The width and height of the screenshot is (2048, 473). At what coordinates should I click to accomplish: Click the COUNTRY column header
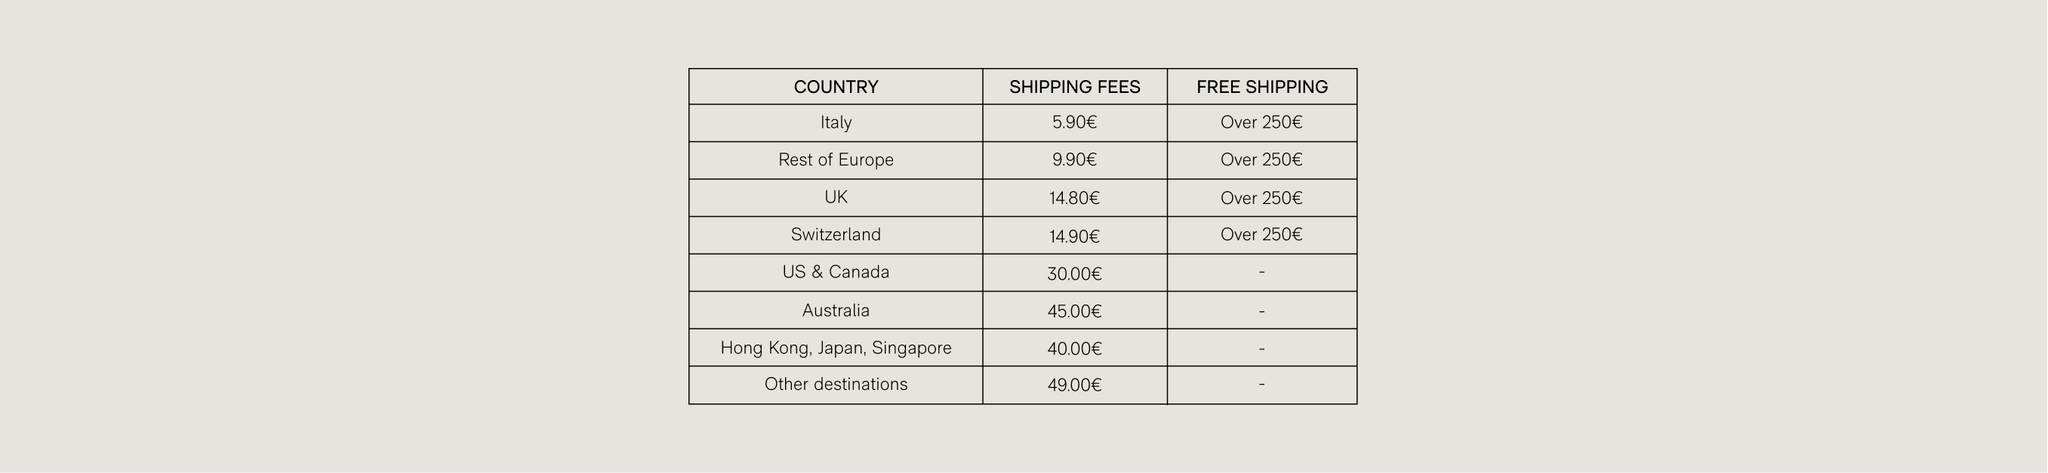[x=835, y=87]
